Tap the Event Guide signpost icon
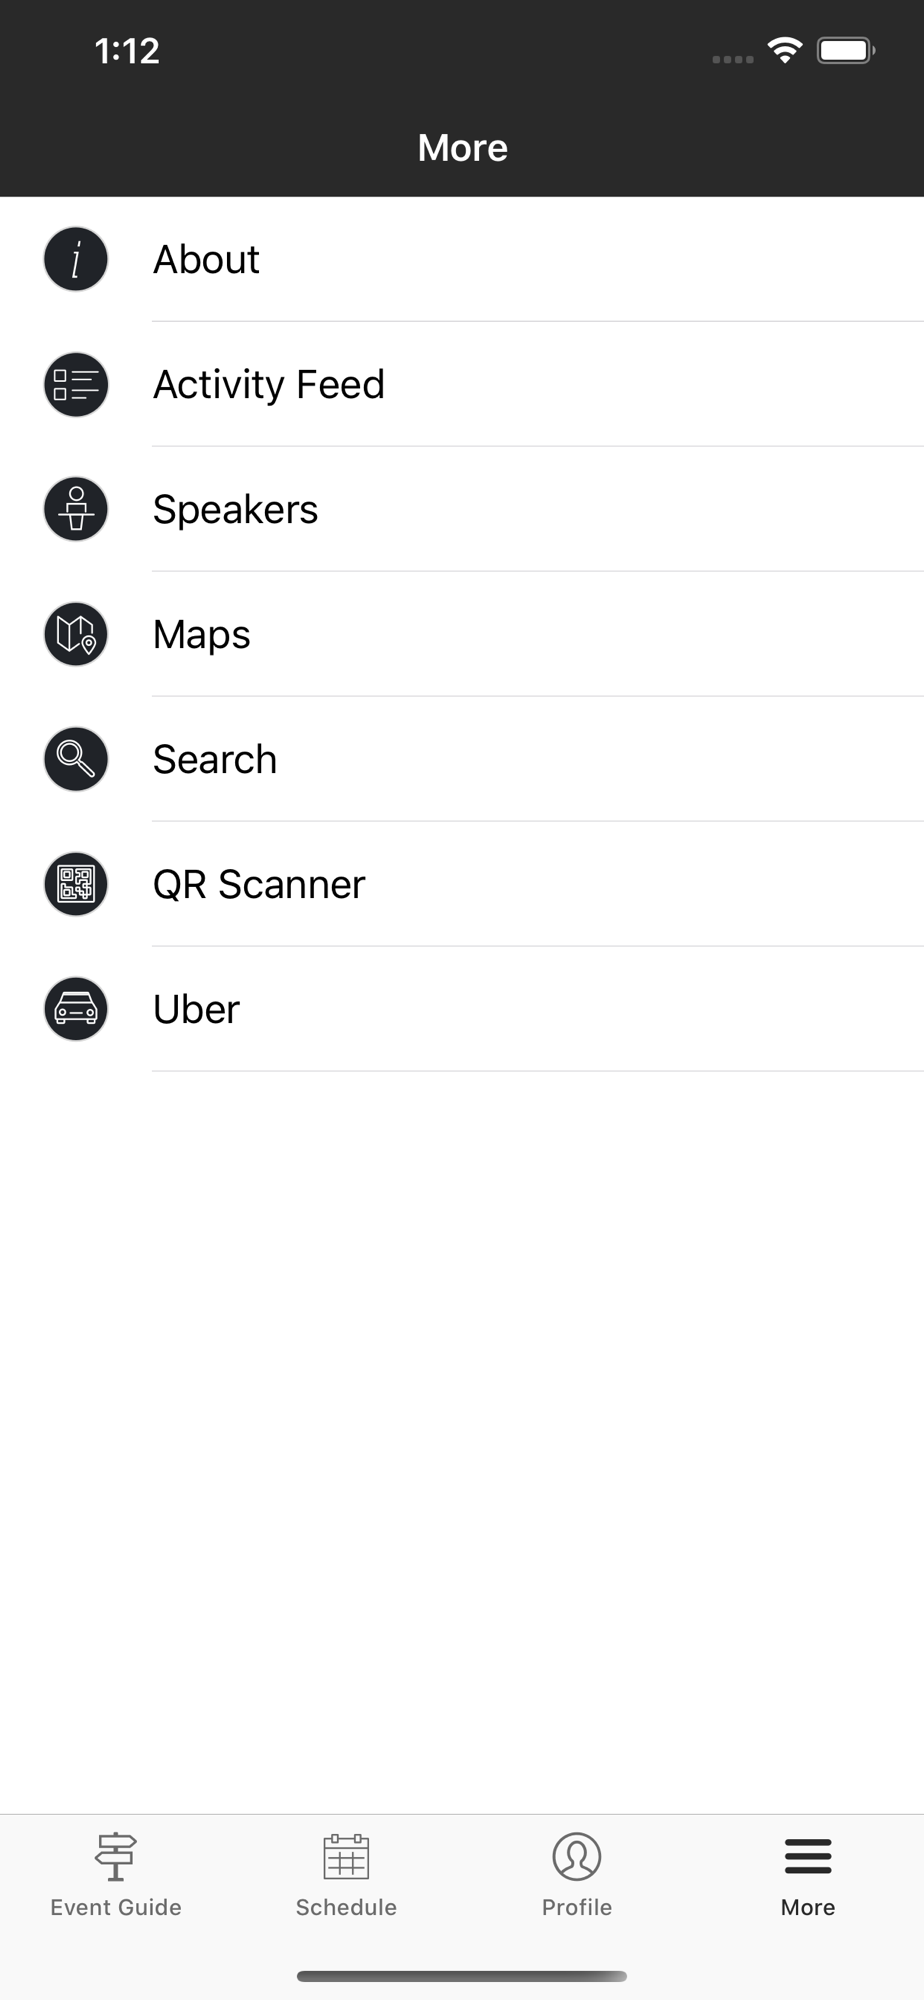Image resolution: width=924 pixels, height=2000 pixels. [116, 1856]
